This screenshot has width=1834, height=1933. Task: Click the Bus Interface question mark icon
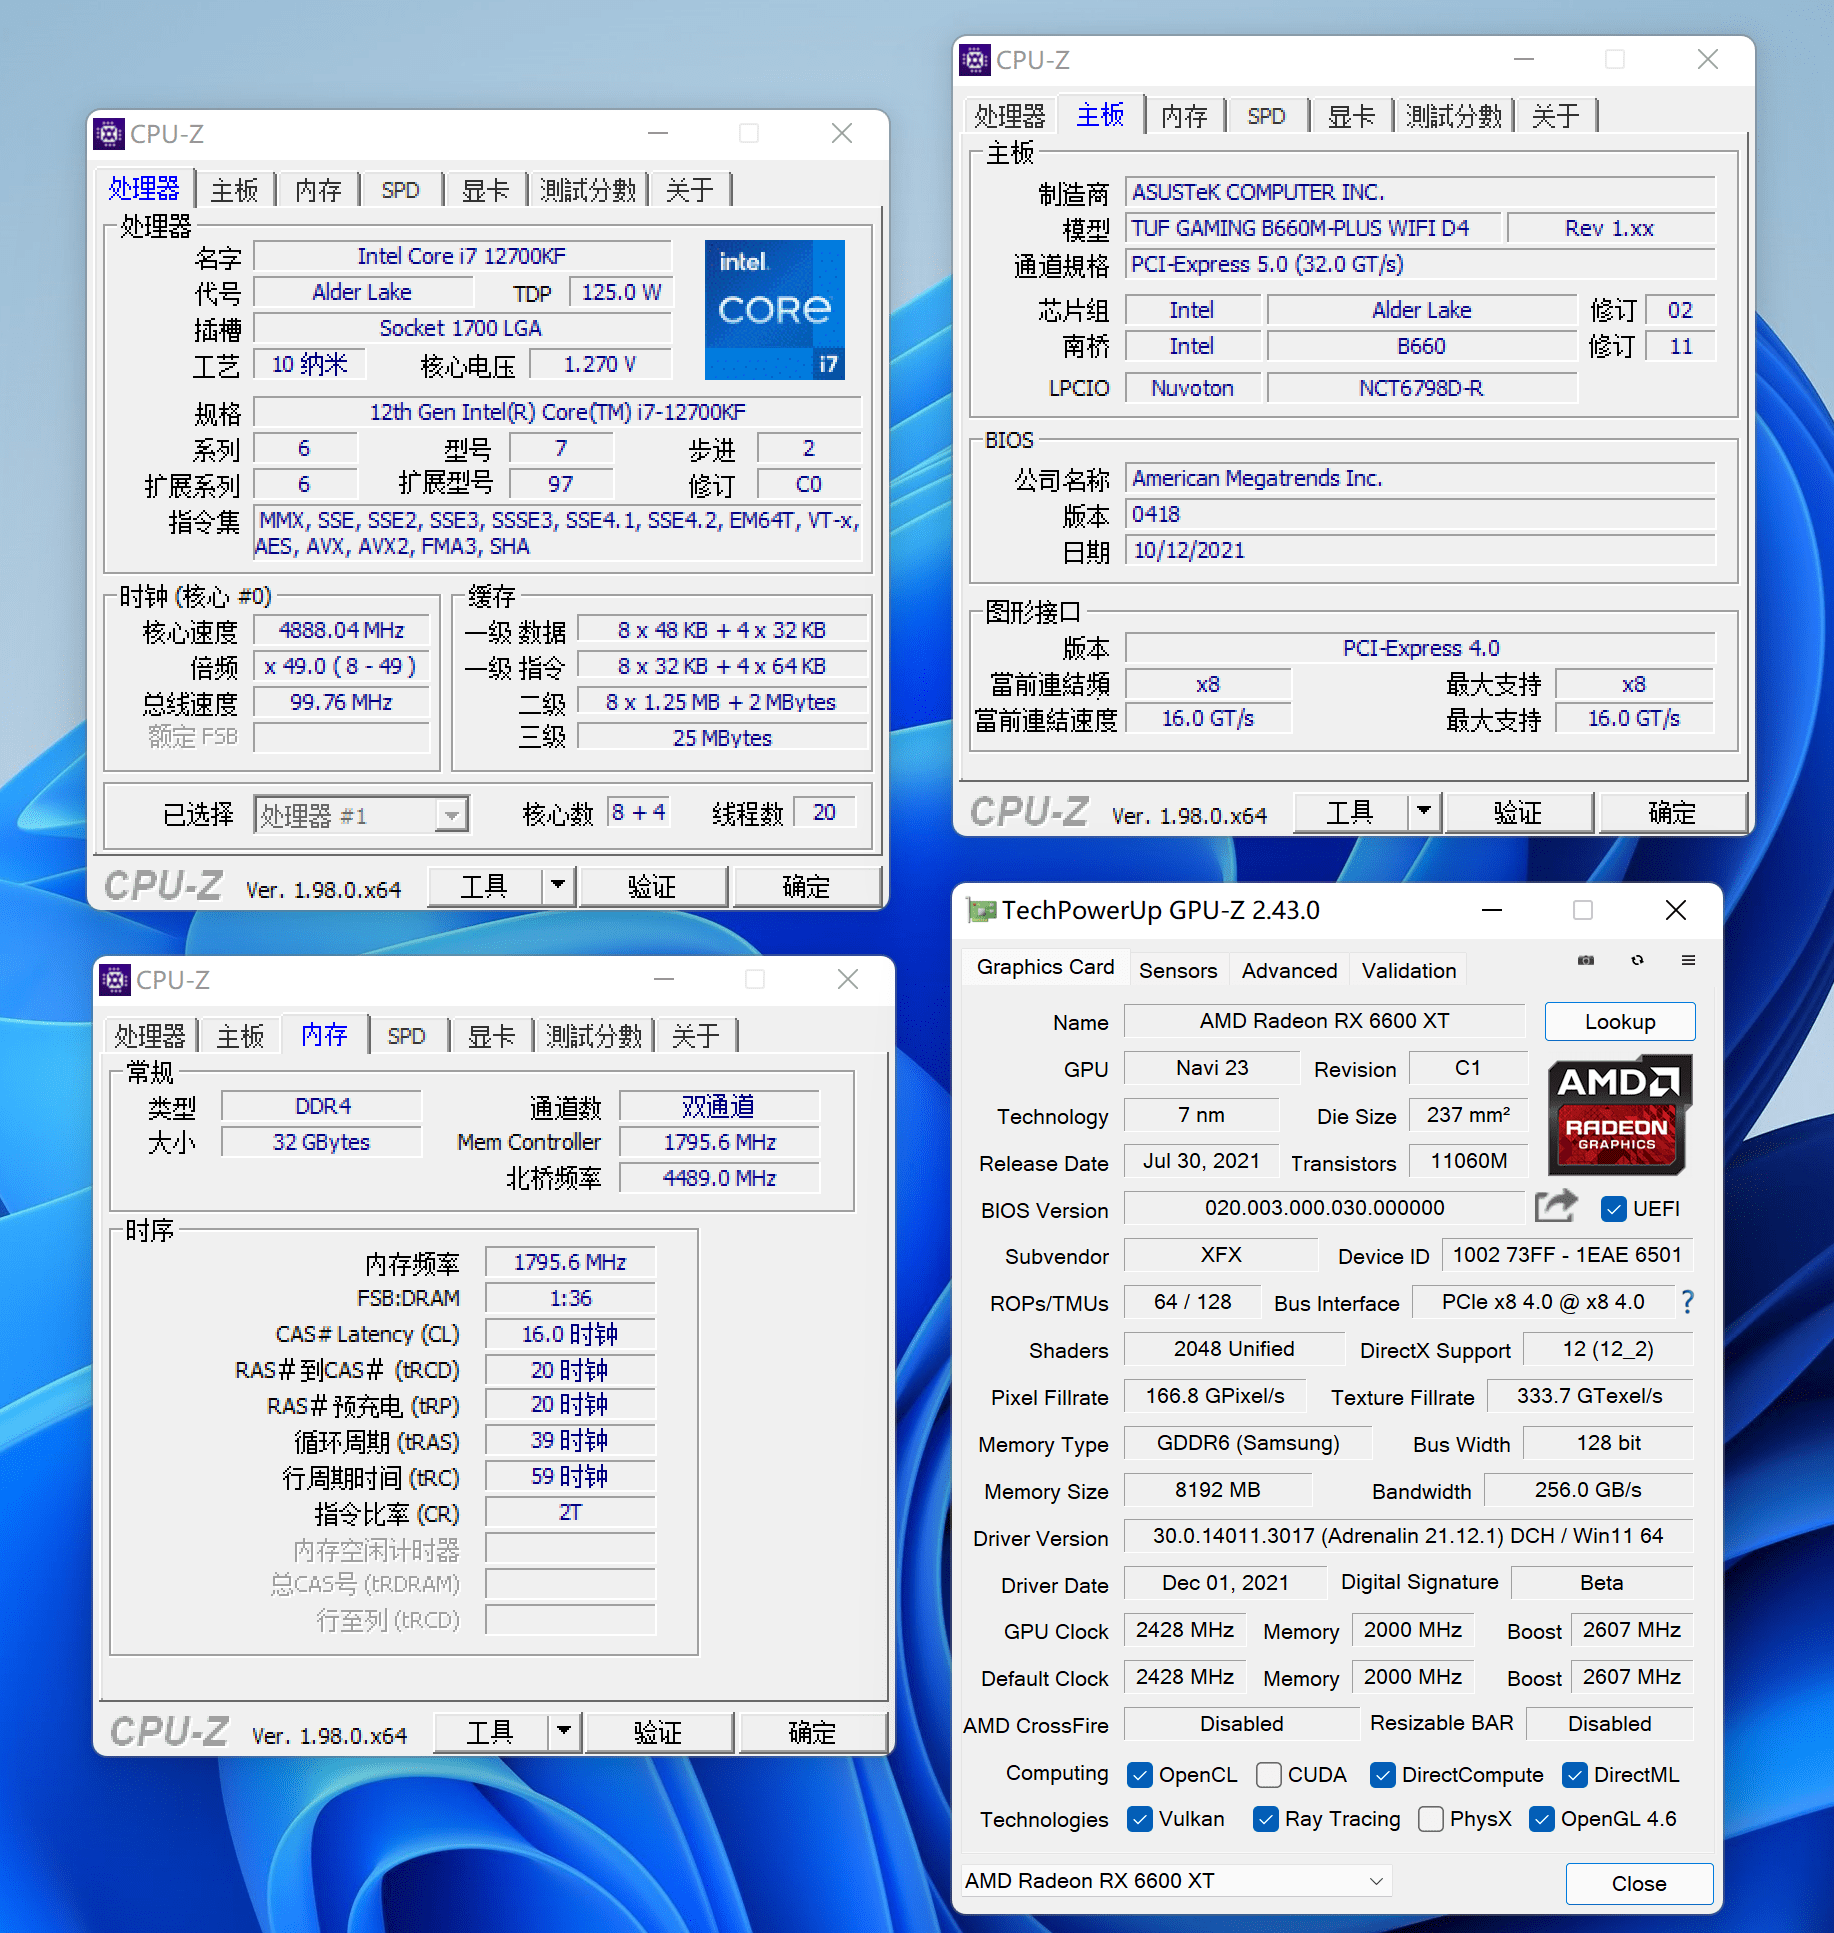point(1688,1302)
